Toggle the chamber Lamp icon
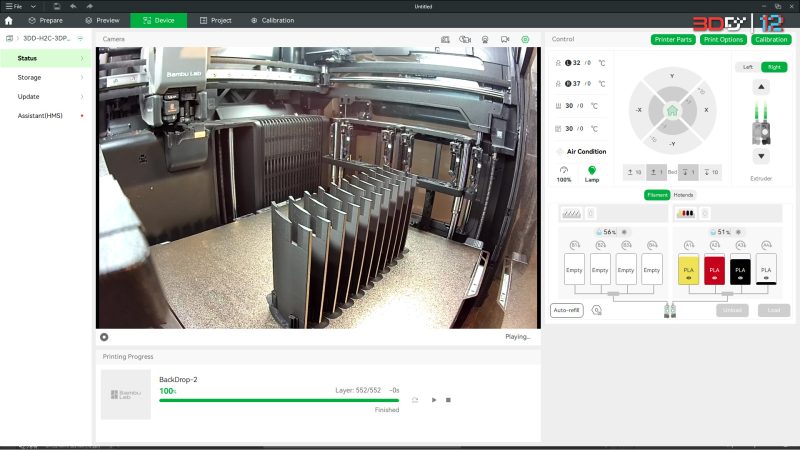This screenshot has width=800, height=450. [591, 171]
